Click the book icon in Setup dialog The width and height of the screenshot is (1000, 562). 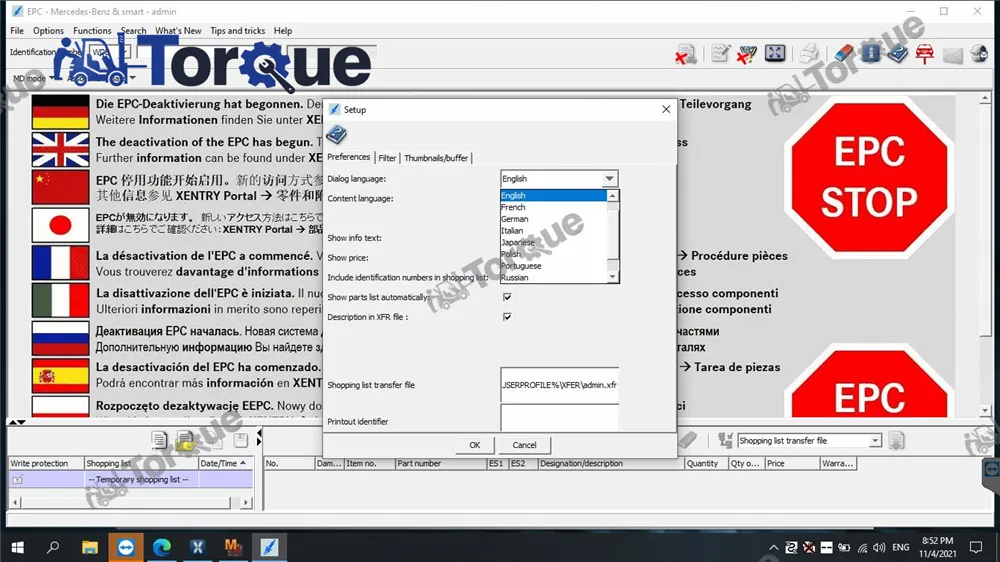tap(336, 135)
